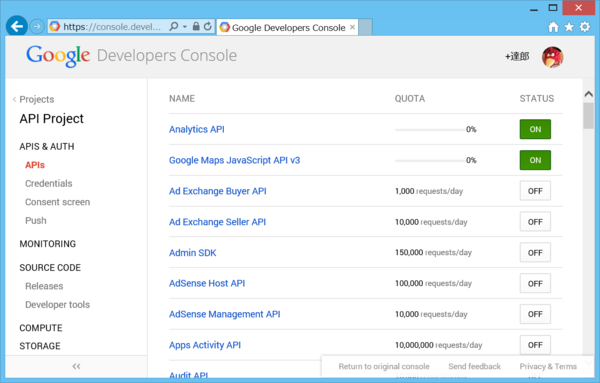Turn off Analytics API ON toggle
This screenshot has height=383, width=600.
[535, 129]
